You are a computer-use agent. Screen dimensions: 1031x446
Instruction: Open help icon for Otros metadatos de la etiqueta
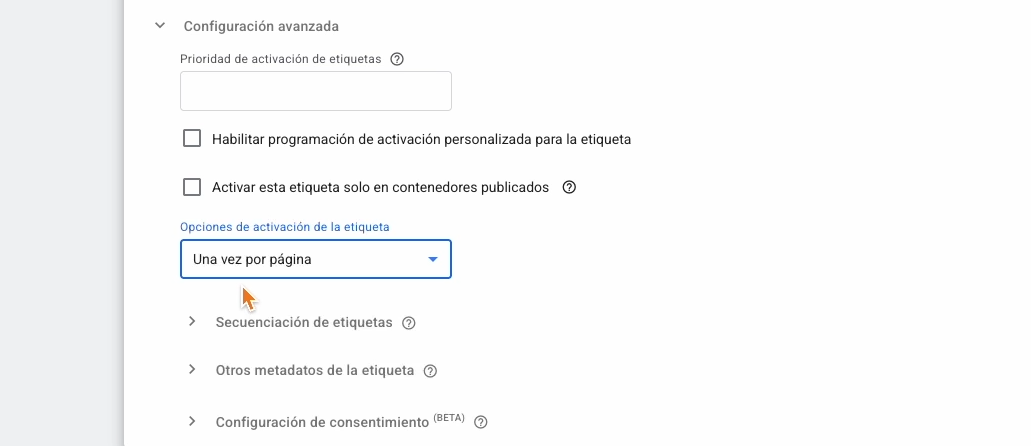tap(430, 371)
